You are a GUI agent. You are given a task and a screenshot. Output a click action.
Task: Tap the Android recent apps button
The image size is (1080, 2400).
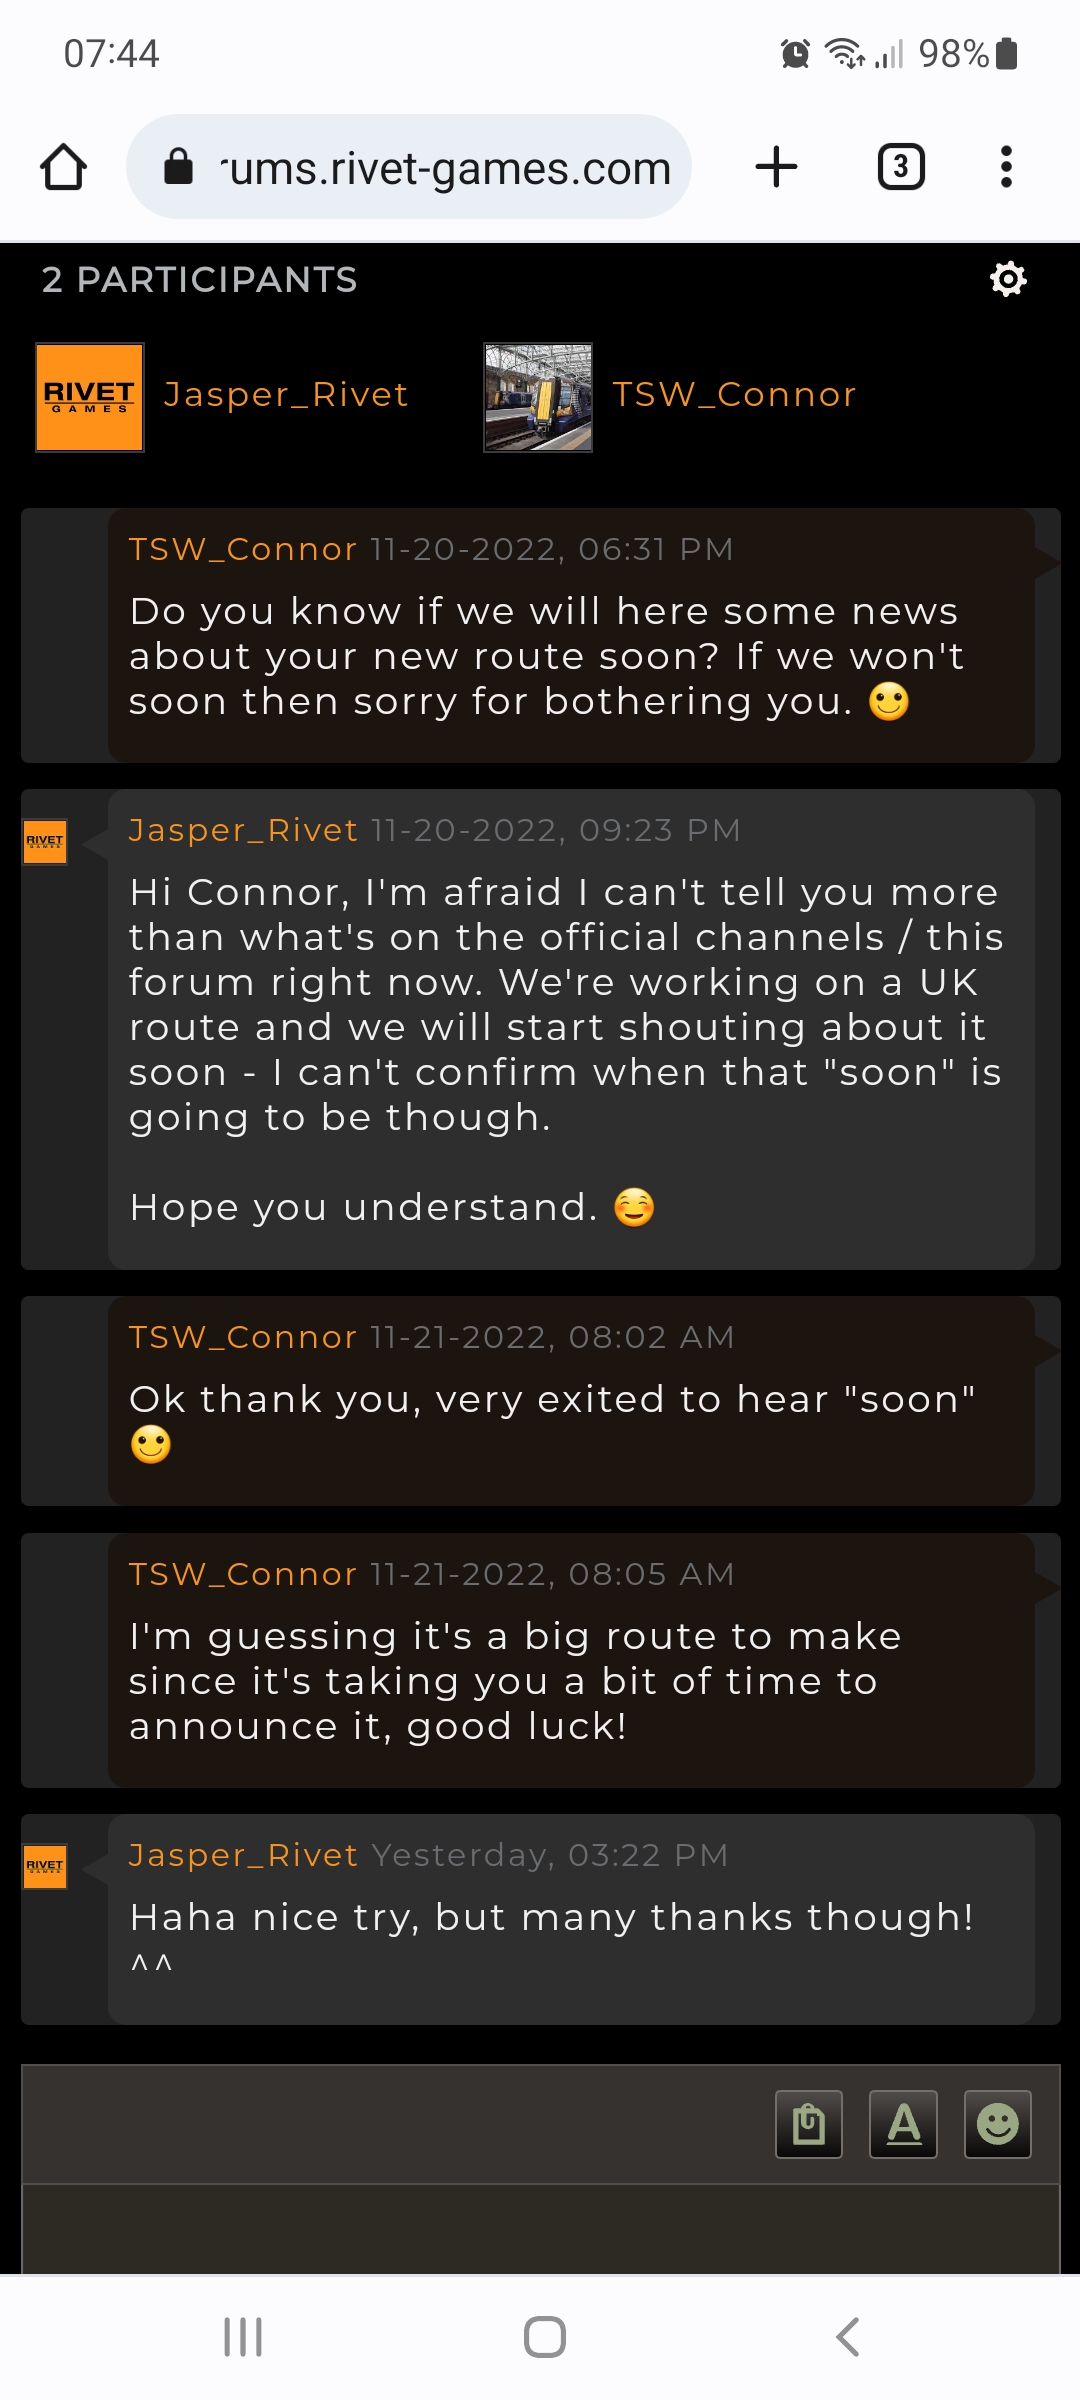243,2337
